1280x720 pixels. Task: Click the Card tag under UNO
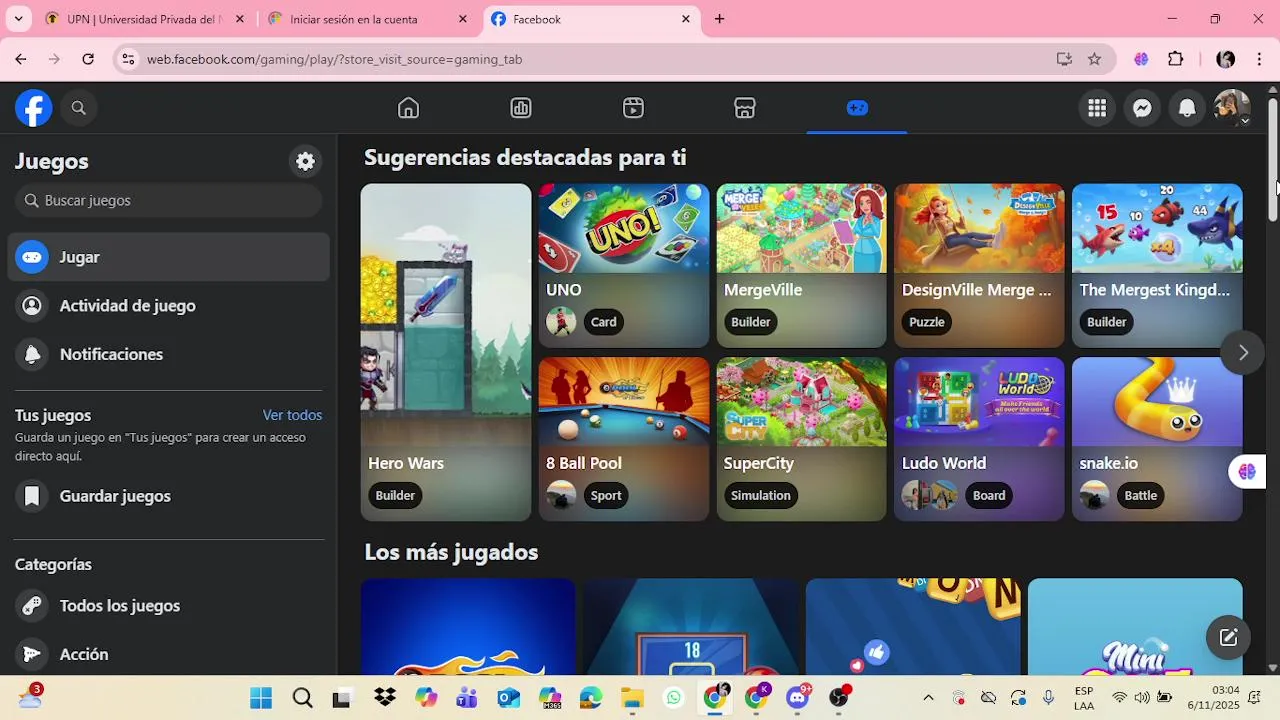click(603, 322)
